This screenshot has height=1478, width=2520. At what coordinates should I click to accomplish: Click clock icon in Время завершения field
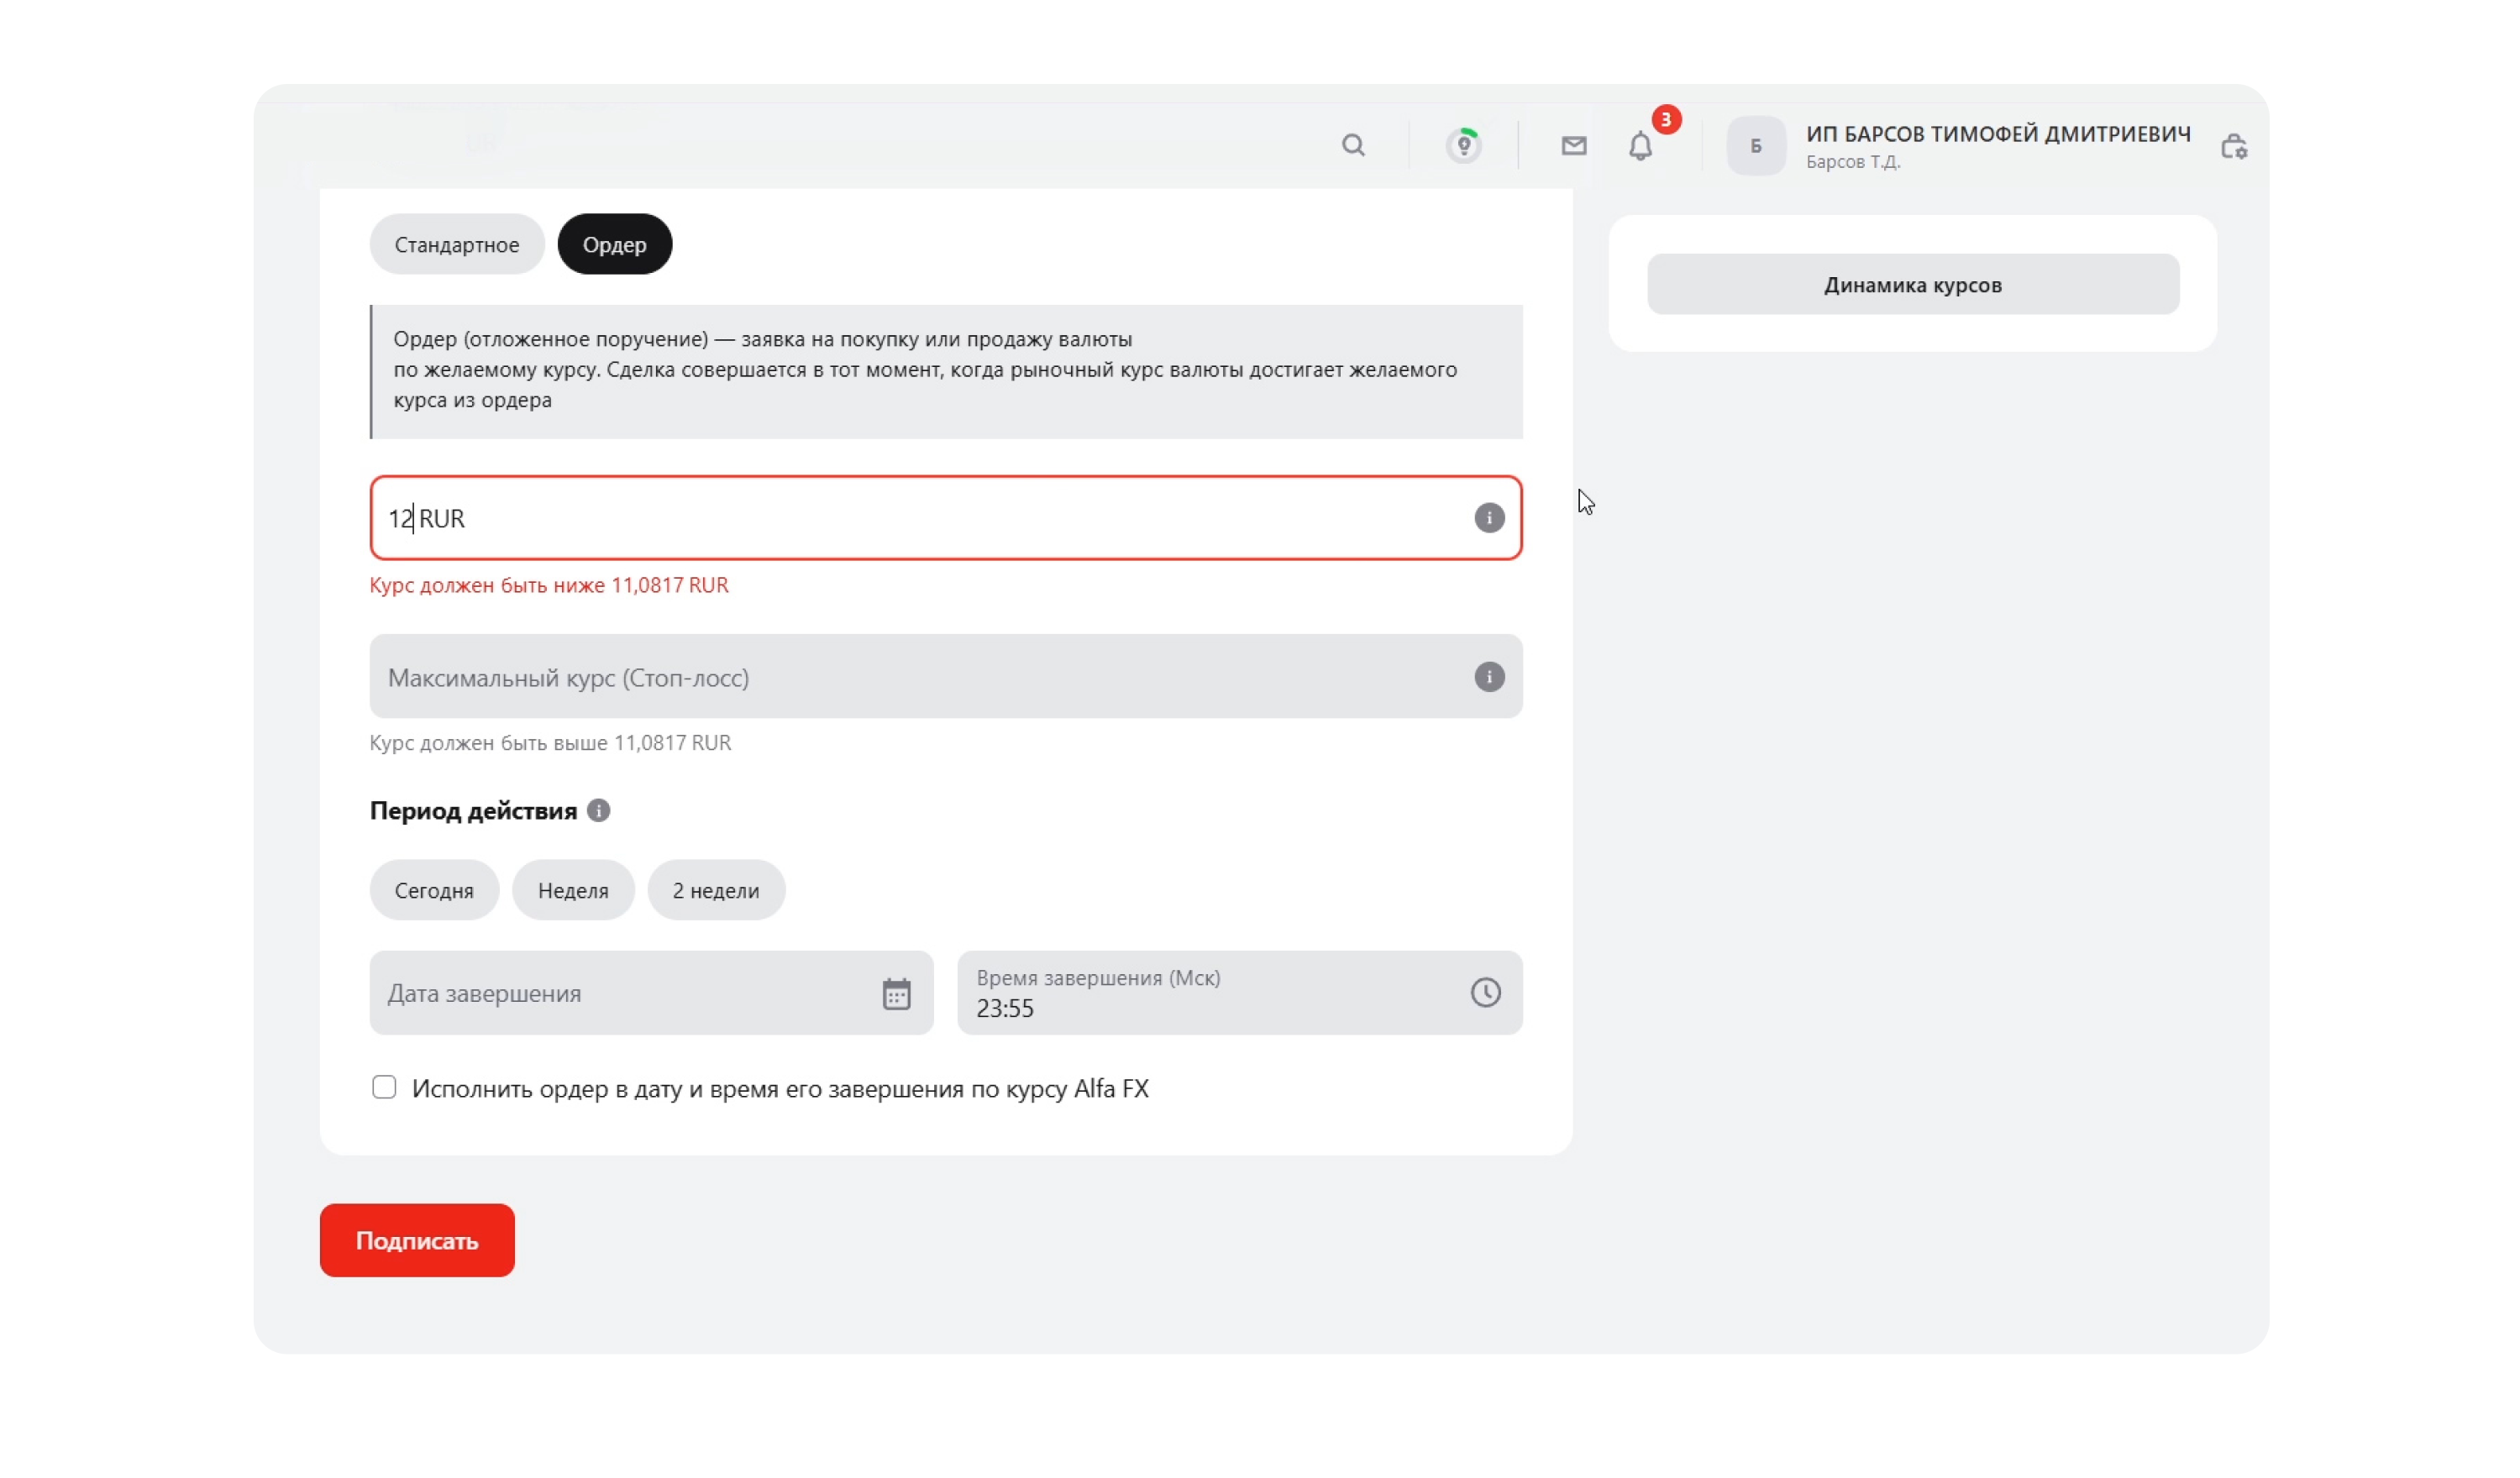click(x=1485, y=992)
